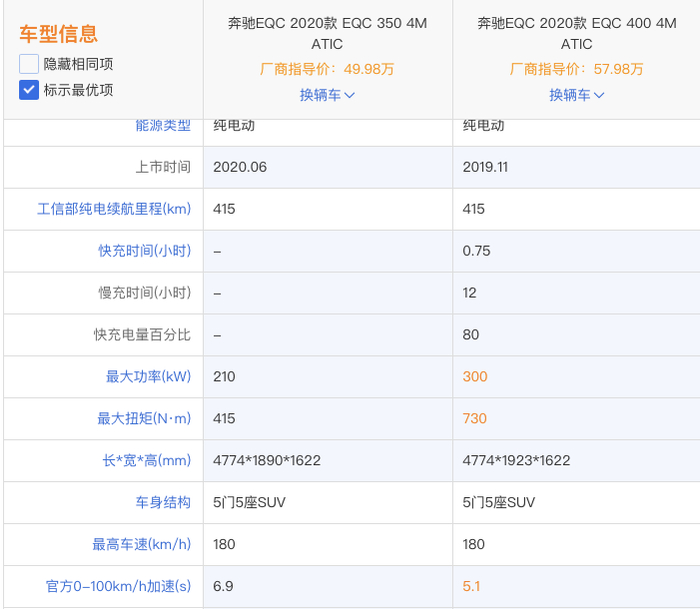
Task: Open 换辆车 dropdown for EQC 350
Action: 327,95
